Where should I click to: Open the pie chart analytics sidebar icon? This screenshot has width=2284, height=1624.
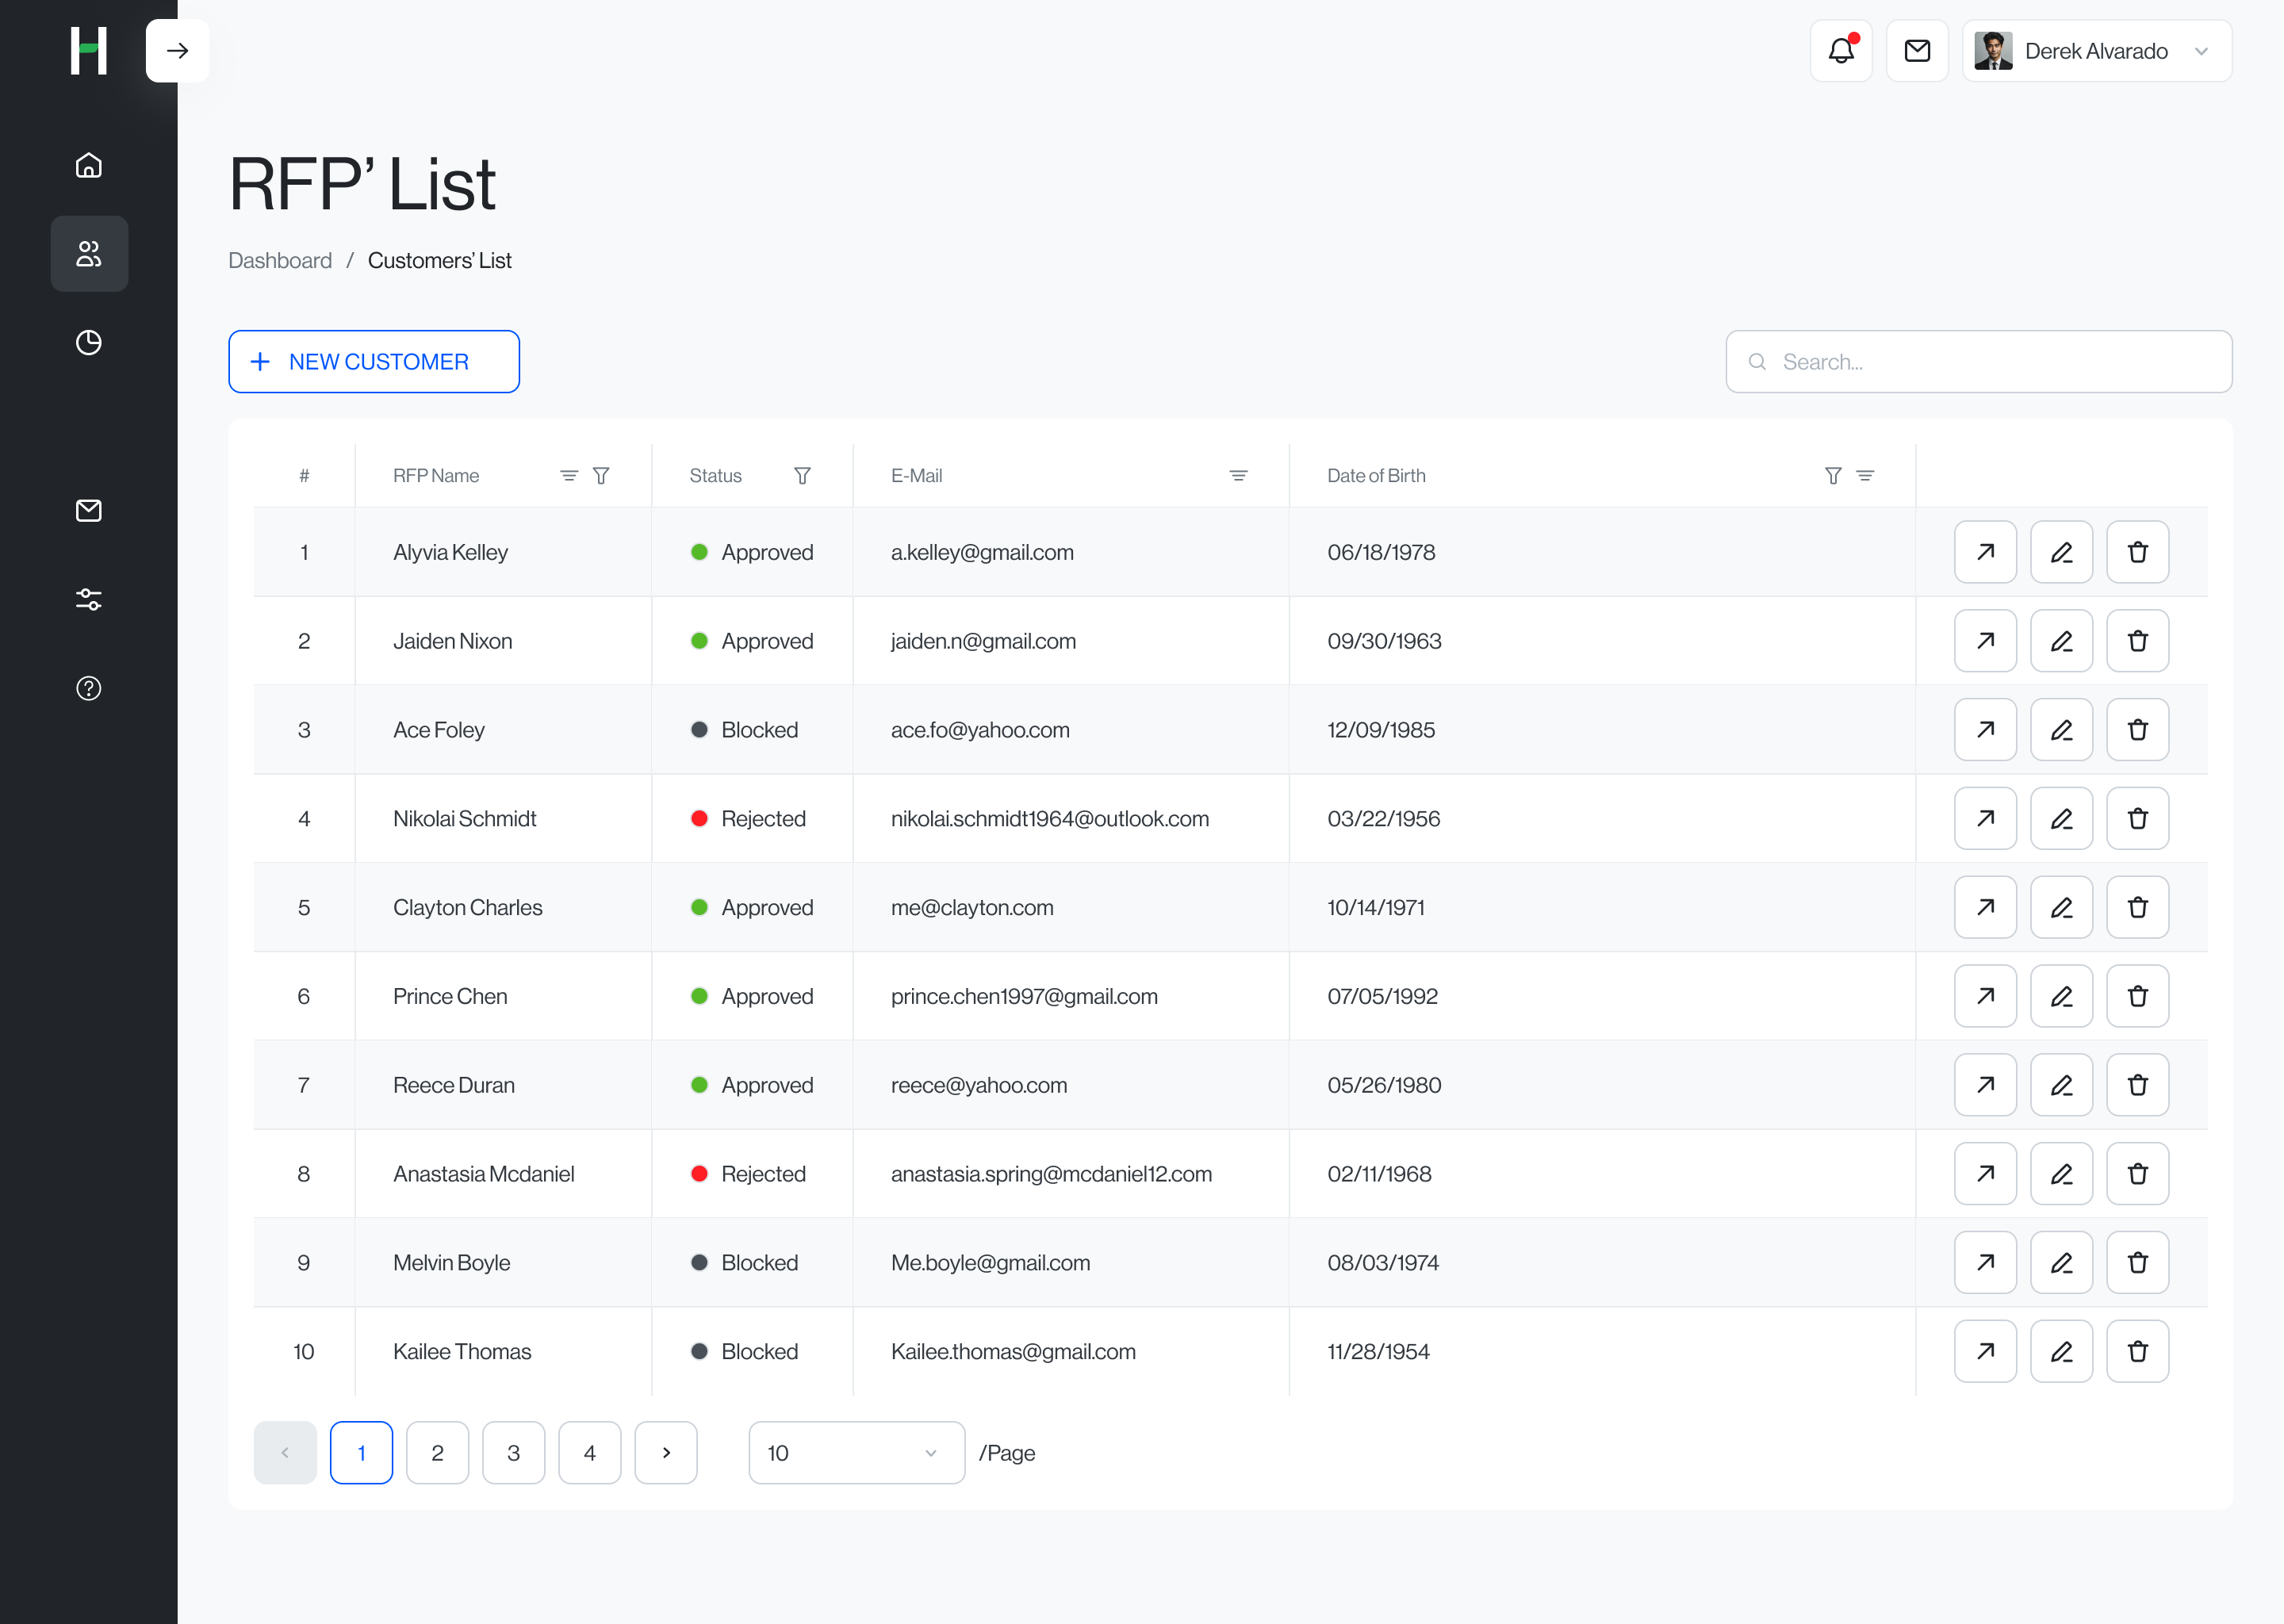click(89, 342)
